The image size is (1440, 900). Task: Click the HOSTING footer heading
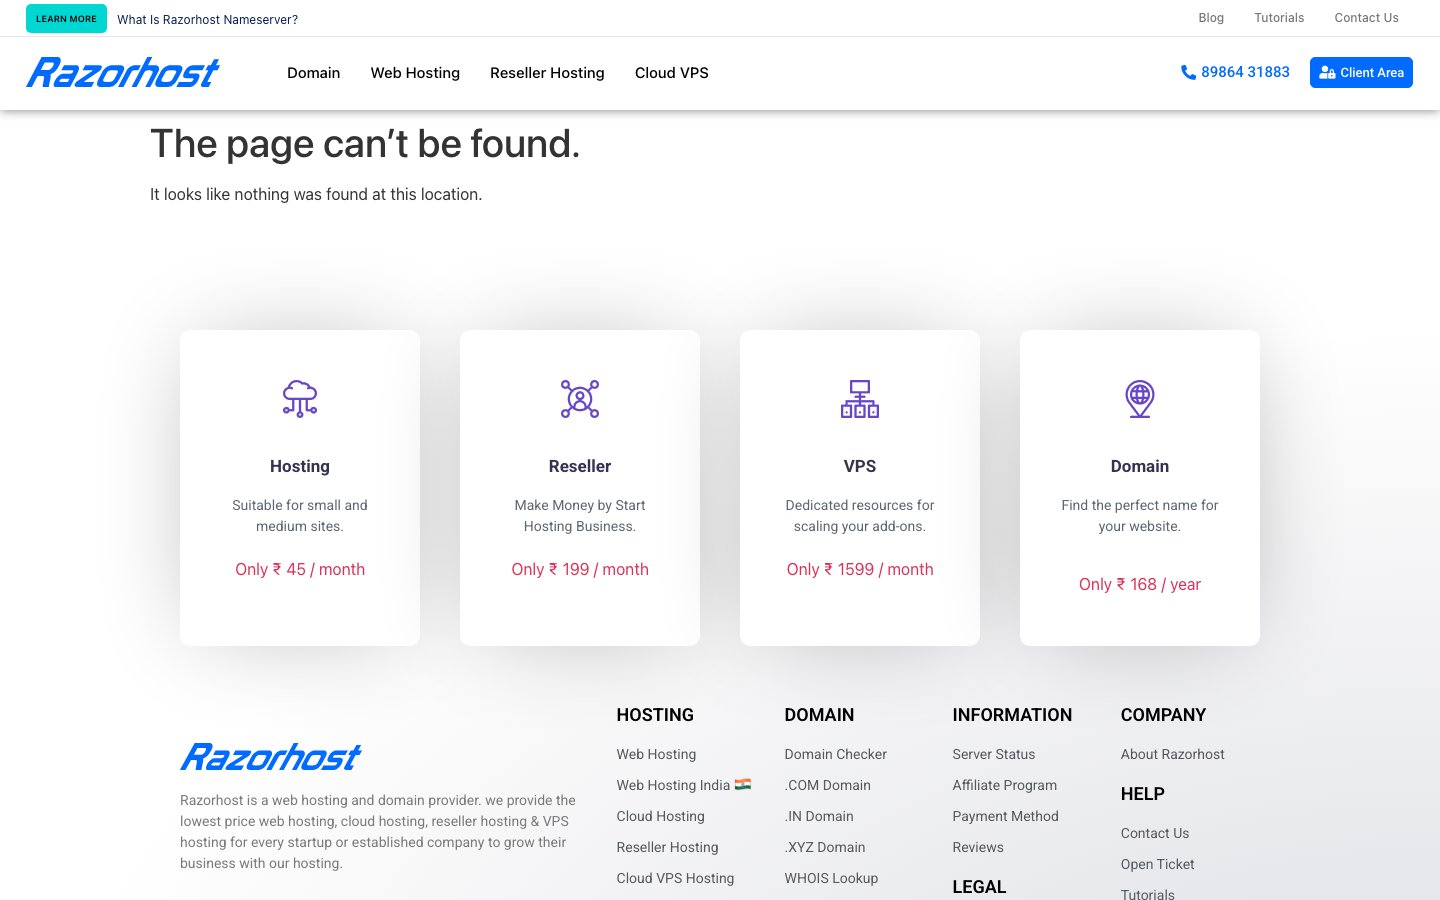pyautogui.click(x=655, y=715)
